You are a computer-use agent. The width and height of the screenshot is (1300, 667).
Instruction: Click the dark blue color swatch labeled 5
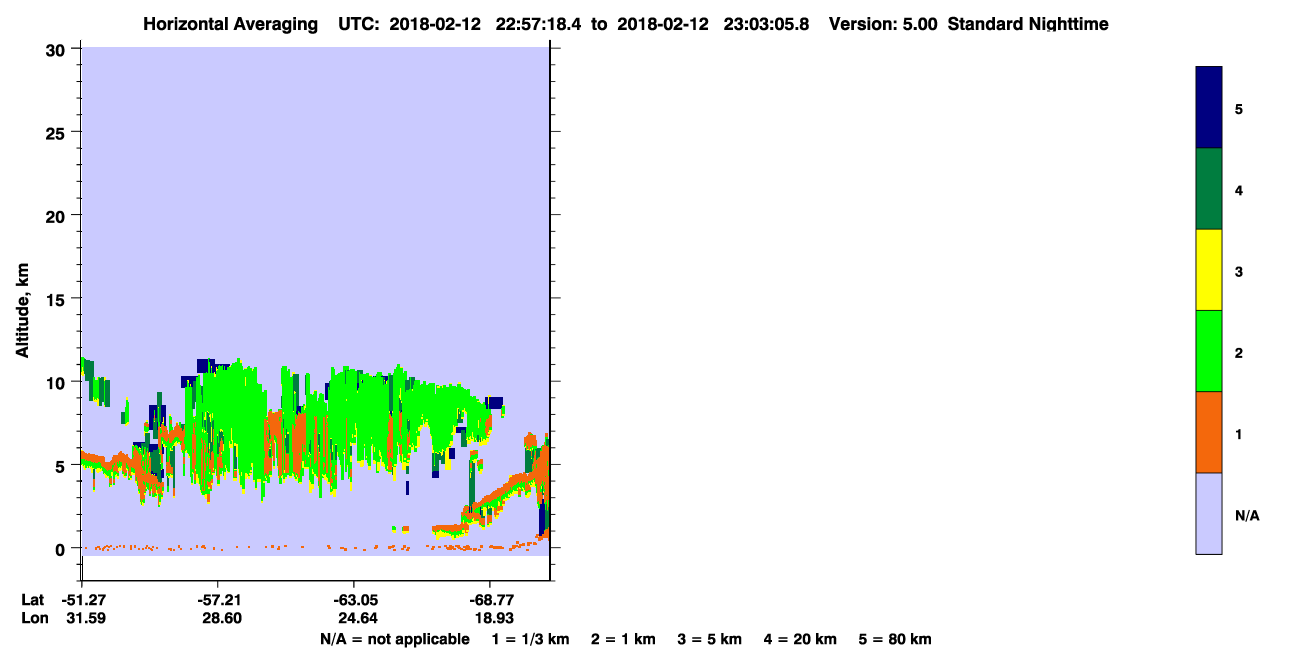[x=1209, y=107]
